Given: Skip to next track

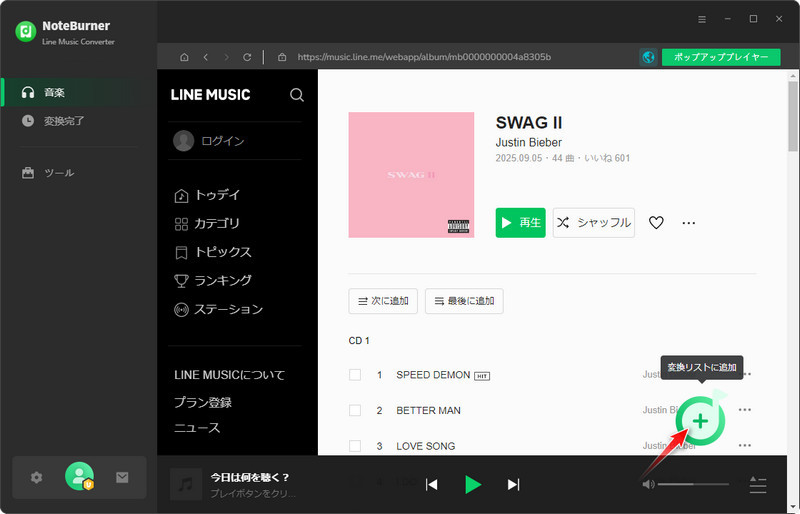Looking at the screenshot, I should [x=513, y=484].
